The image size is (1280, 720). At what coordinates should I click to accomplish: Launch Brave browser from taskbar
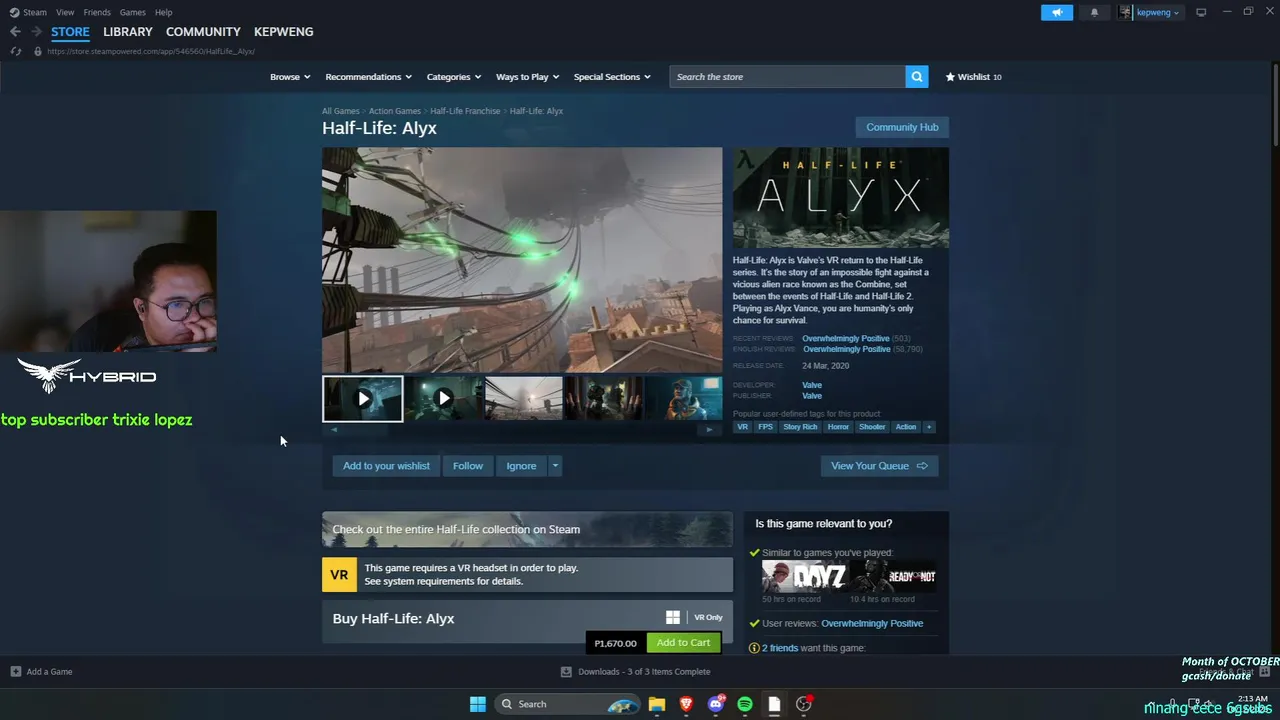tap(686, 704)
